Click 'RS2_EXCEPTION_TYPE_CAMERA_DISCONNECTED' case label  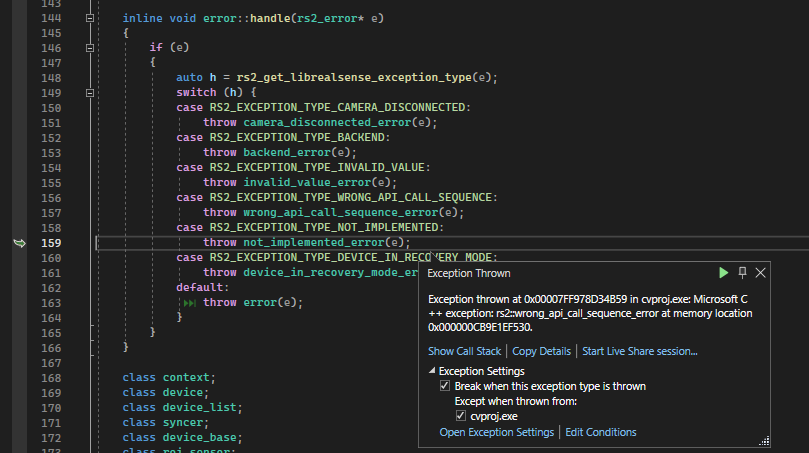[337, 107]
